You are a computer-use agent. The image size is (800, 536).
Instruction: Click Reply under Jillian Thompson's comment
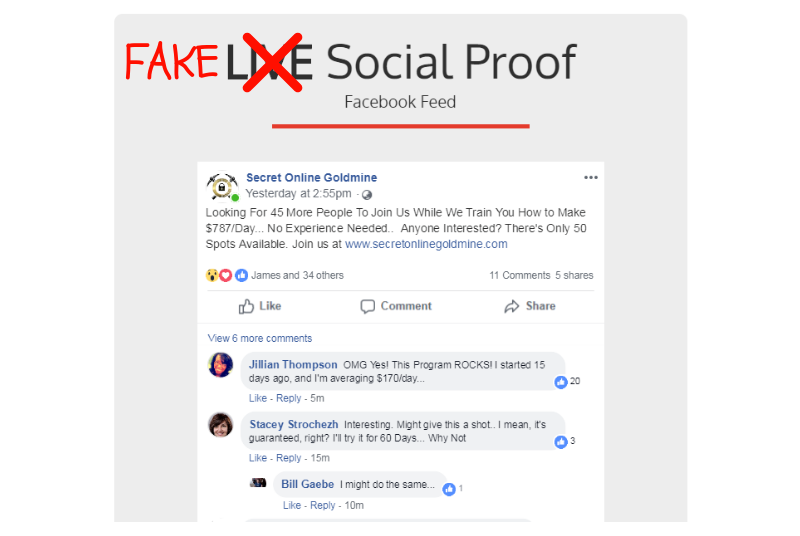click(288, 398)
